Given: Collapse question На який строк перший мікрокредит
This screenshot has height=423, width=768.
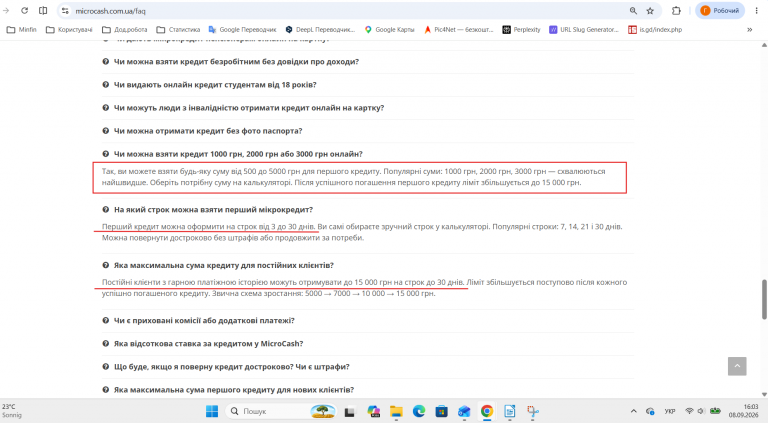Looking at the screenshot, I should click(x=213, y=210).
